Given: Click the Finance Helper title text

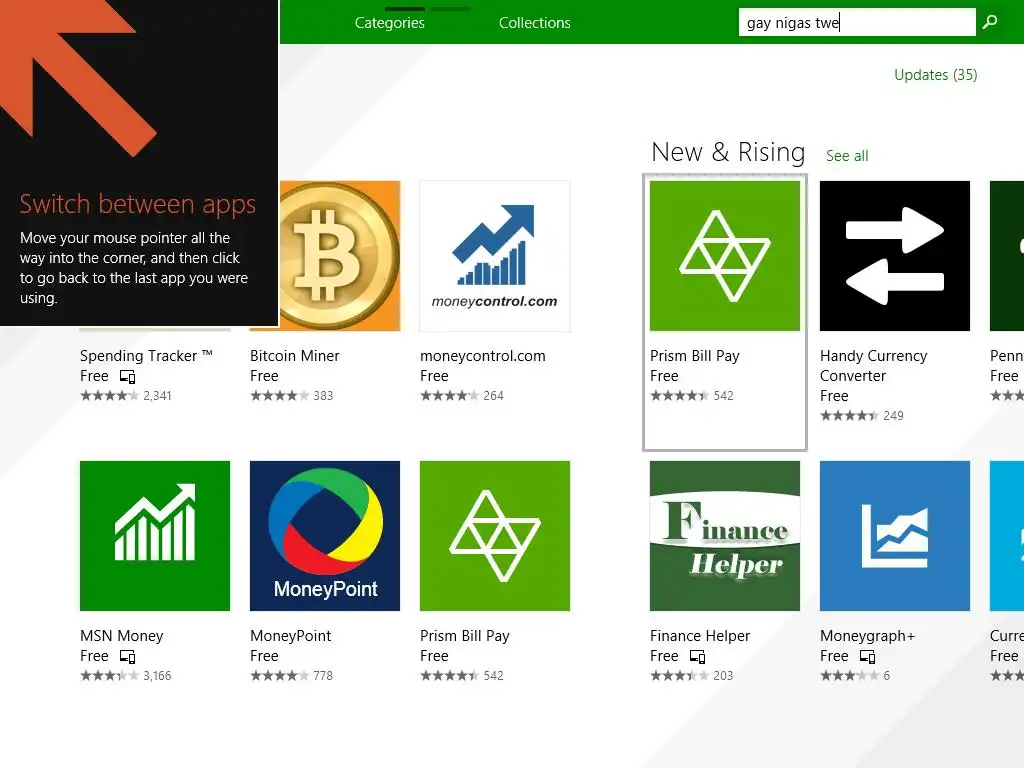Looking at the screenshot, I should 700,636.
